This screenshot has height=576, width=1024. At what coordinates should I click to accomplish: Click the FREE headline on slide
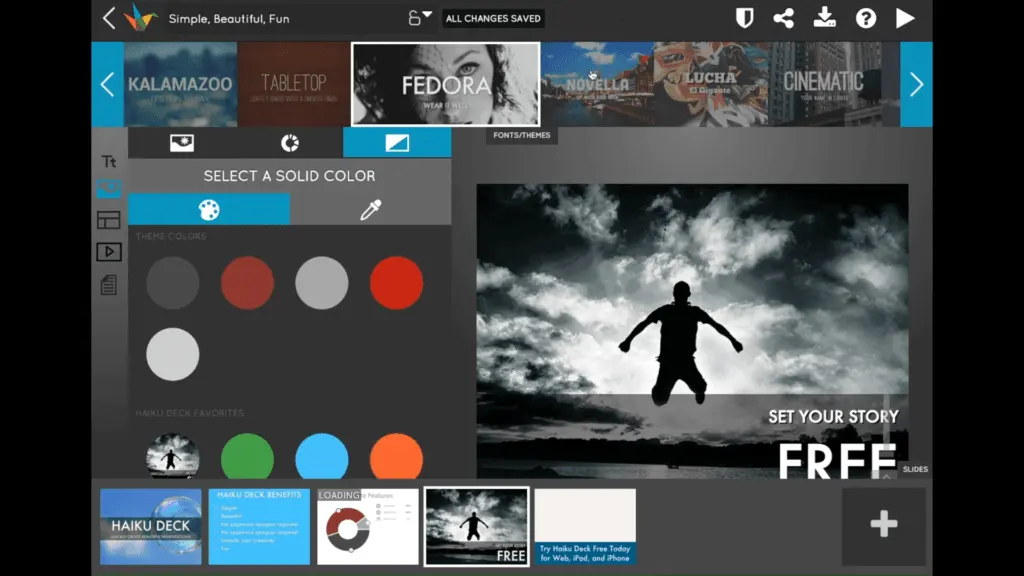(x=837, y=460)
